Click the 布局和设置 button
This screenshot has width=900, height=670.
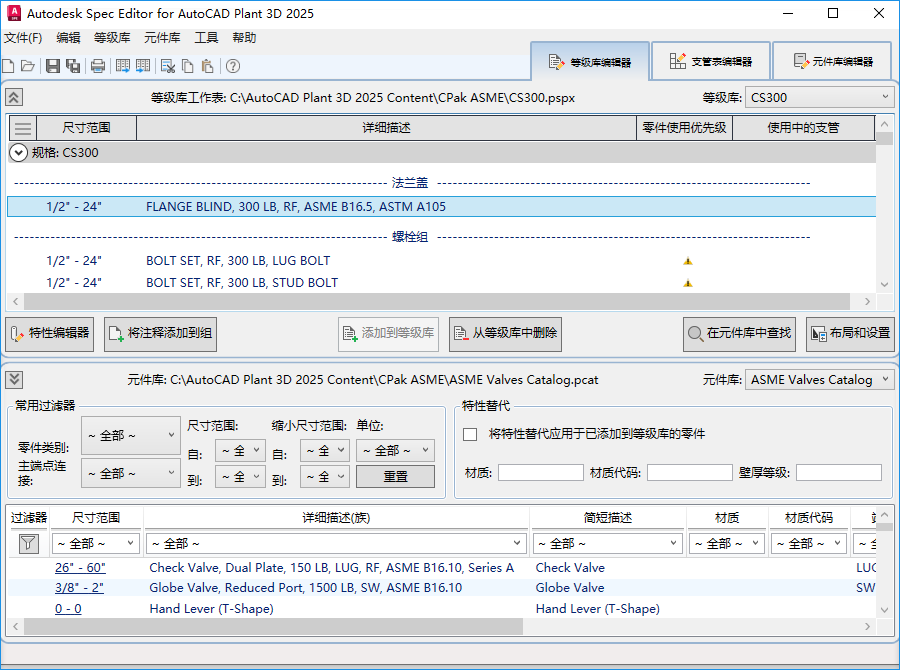pyautogui.click(x=850, y=334)
